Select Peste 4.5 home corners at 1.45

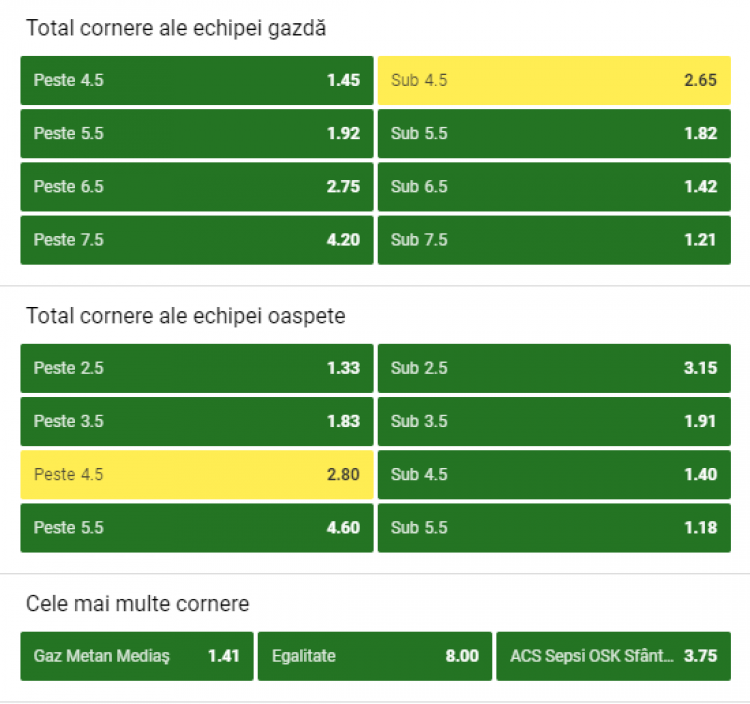tap(197, 80)
